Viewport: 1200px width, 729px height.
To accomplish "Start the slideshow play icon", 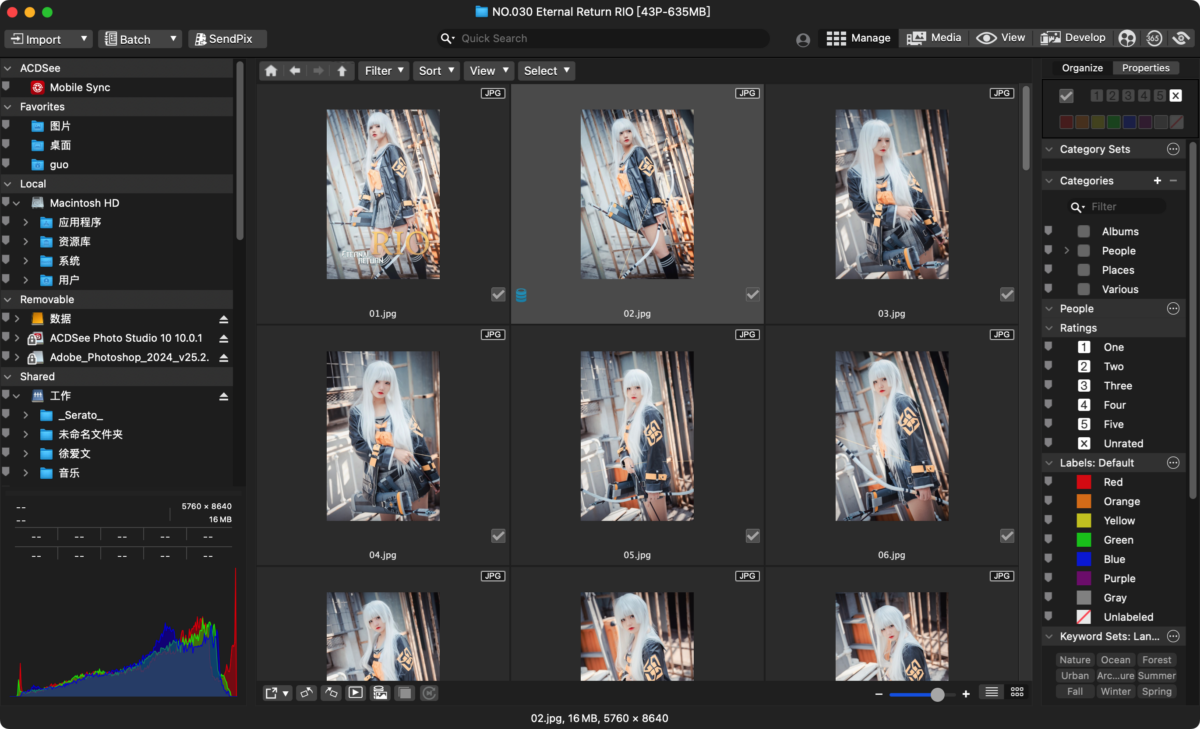I will pyautogui.click(x=355, y=693).
